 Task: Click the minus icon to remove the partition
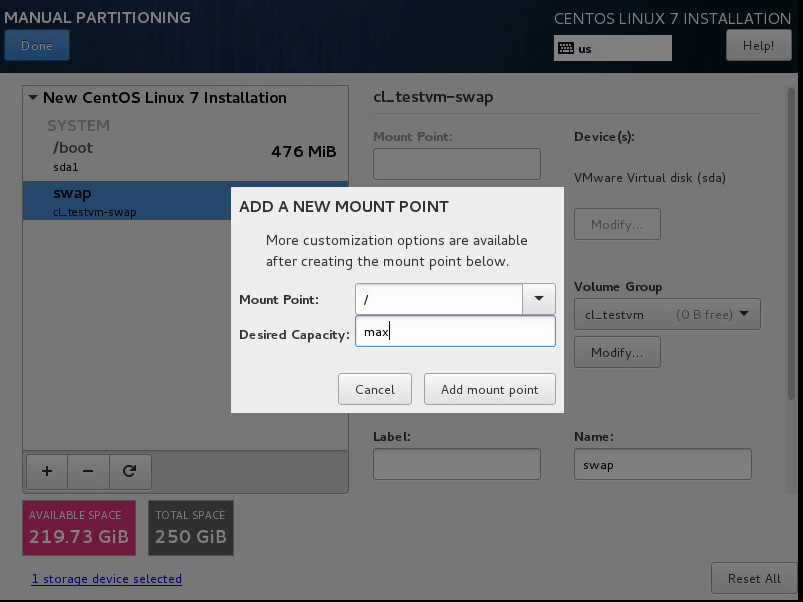tap(88, 471)
